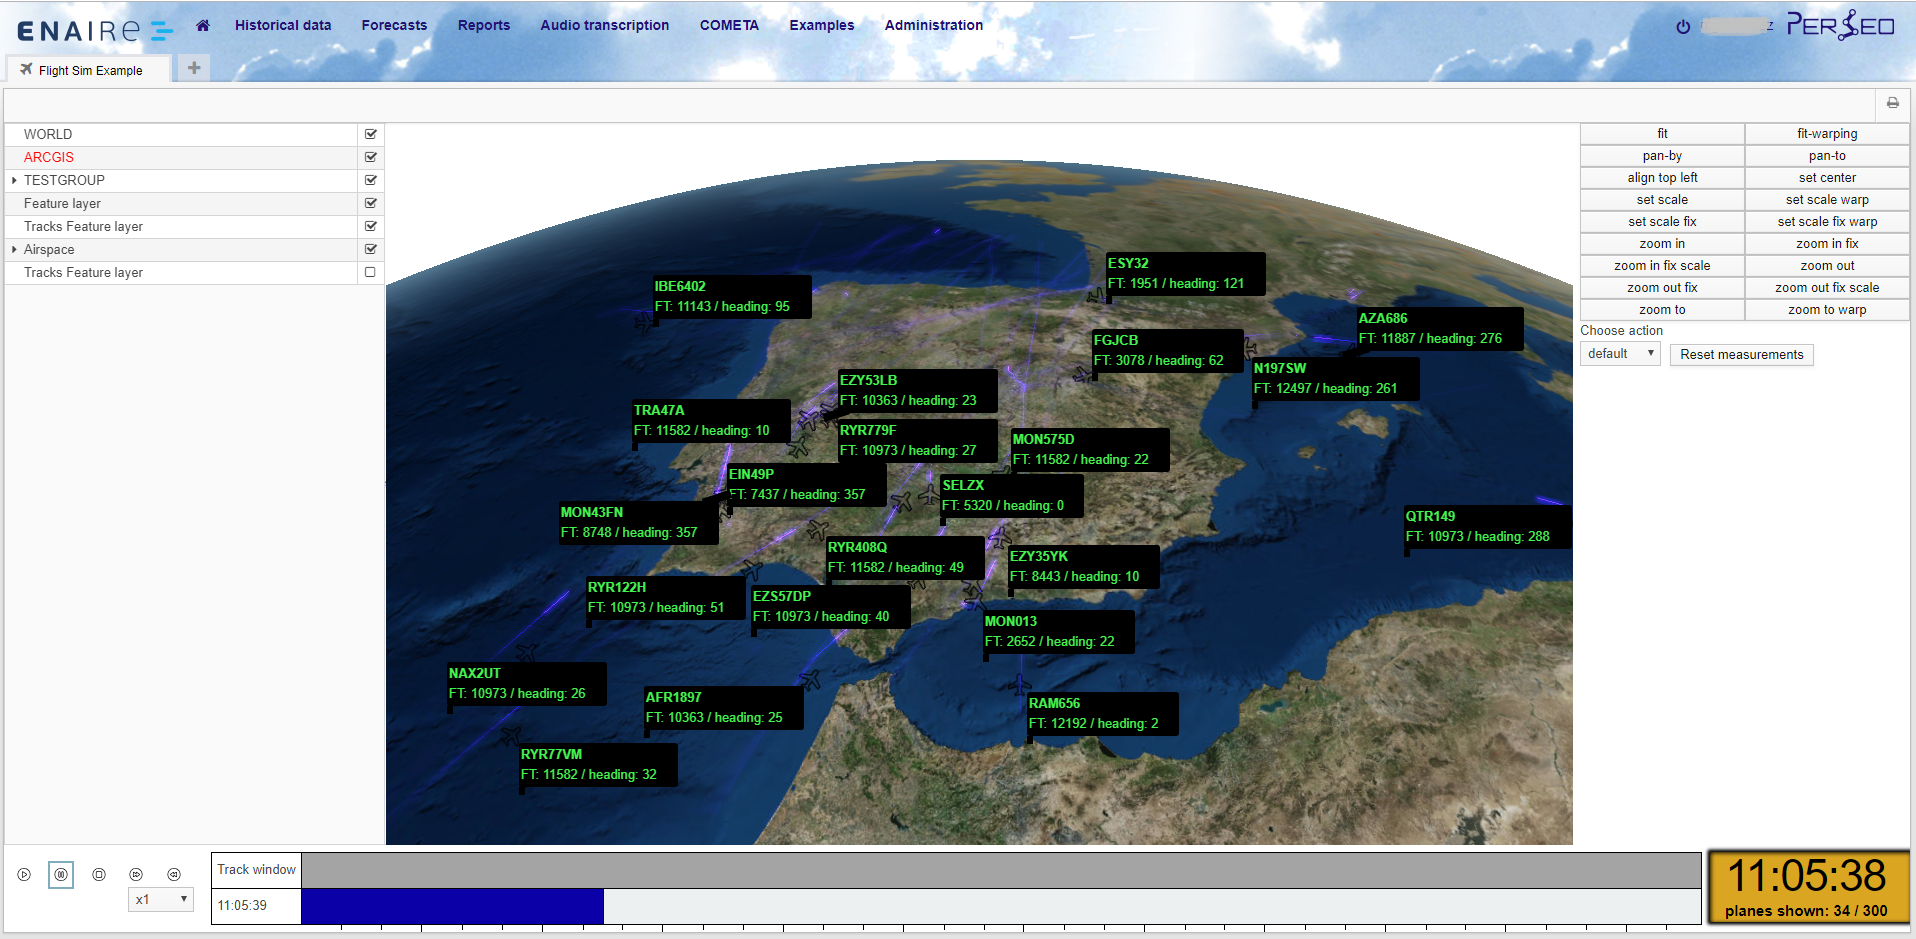Click the blue timeline progress bar
This screenshot has width=1916, height=939.
tap(452, 906)
